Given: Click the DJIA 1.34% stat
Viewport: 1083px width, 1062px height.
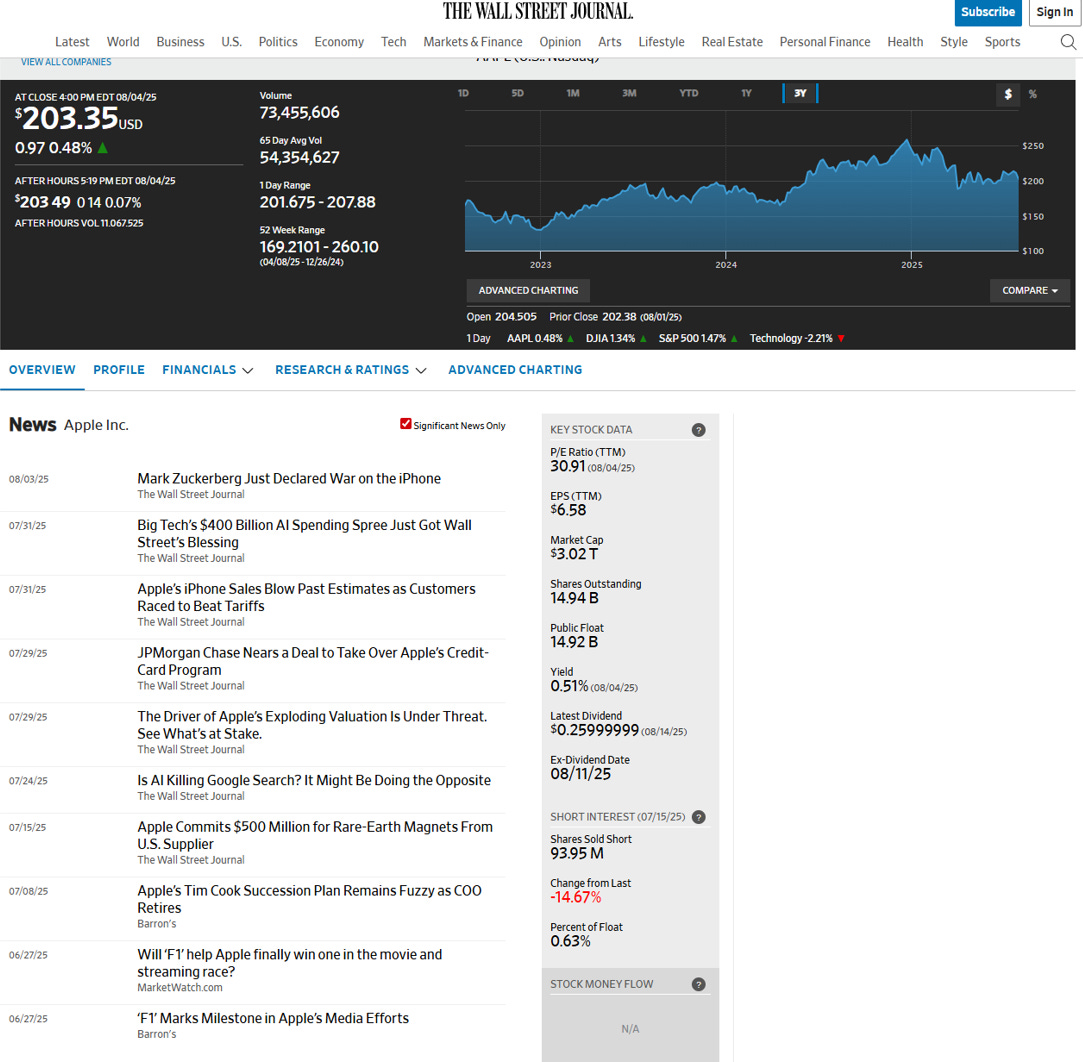Looking at the screenshot, I should [616, 338].
